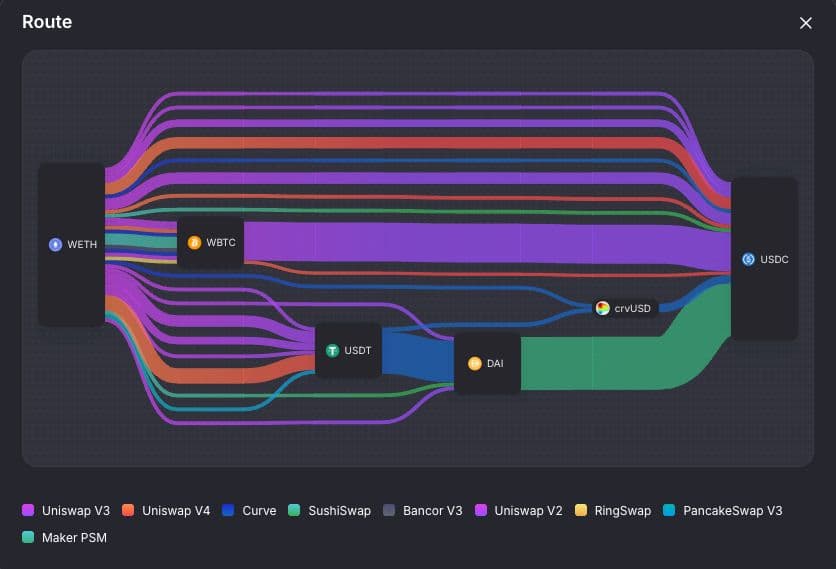
Task: Click the Maker PSM teal legend swatch
Action: (x=28, y=537)
